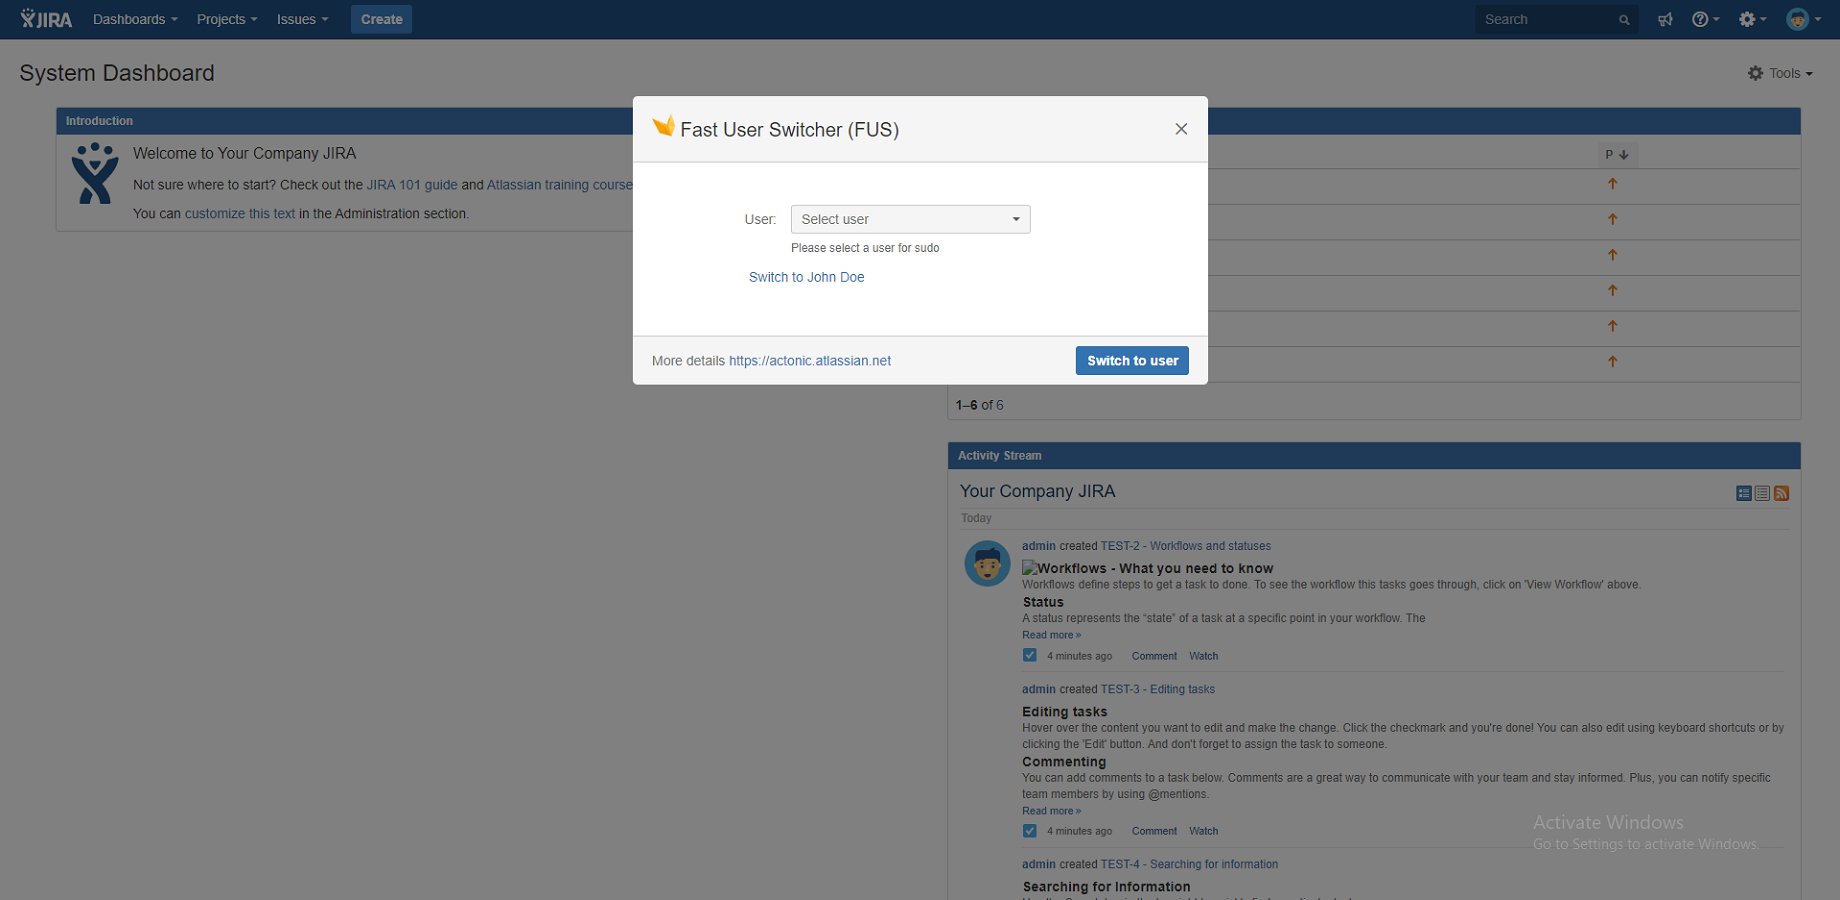Close the Fast User Switcher dialog
Viewport: 1840px width, 900px height.
(x=1181, y=129)
